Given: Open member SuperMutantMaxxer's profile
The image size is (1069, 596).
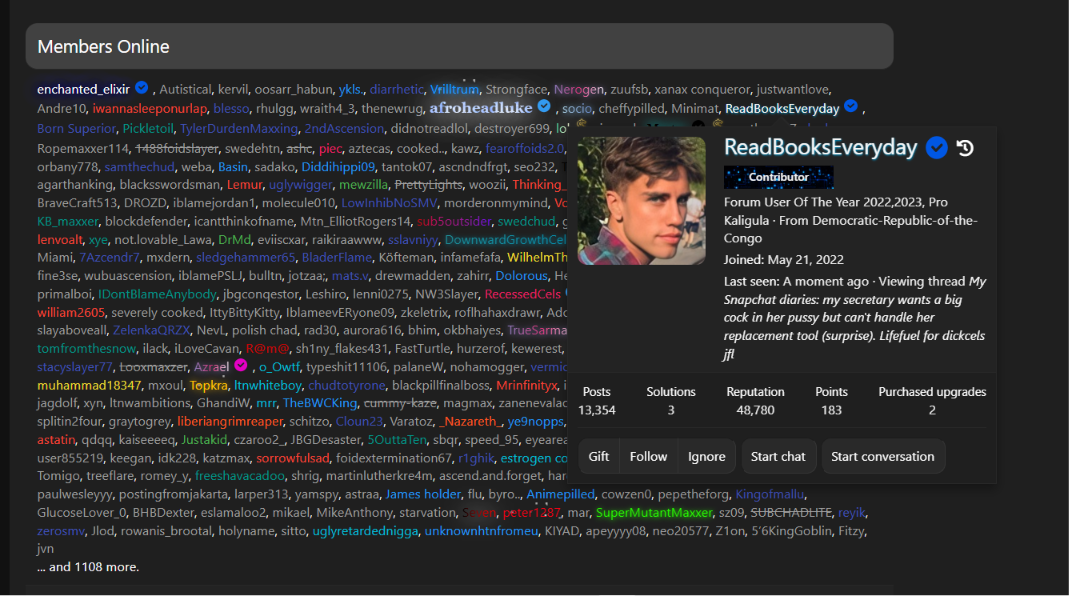Looking at the screenshot, I should 654,512.
